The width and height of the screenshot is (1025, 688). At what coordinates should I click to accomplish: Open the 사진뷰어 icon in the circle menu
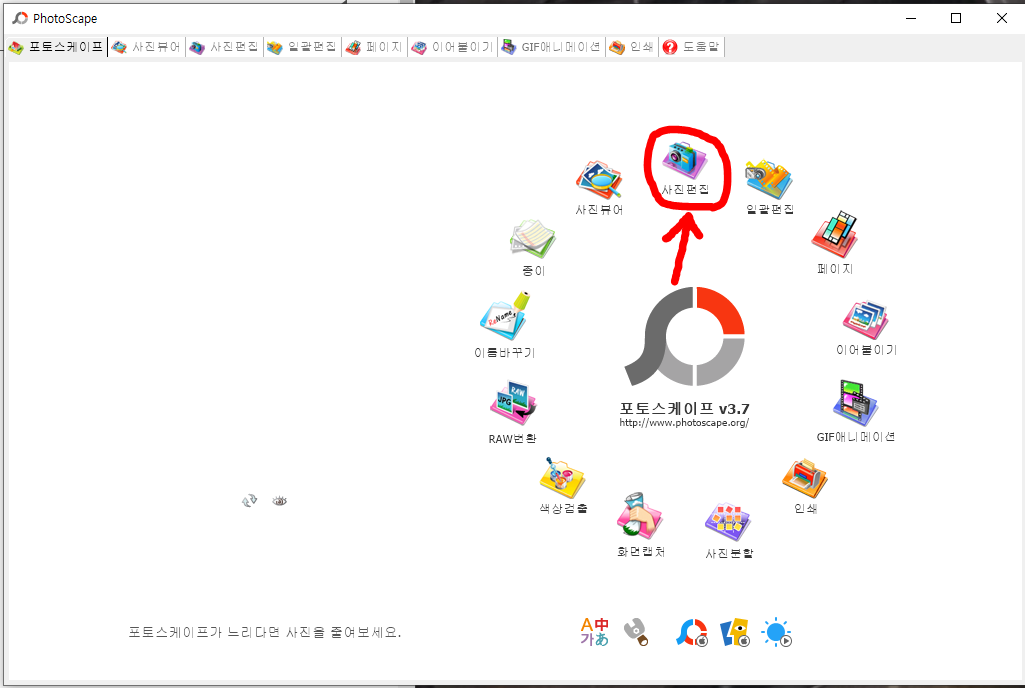click(x=599, y=181)
